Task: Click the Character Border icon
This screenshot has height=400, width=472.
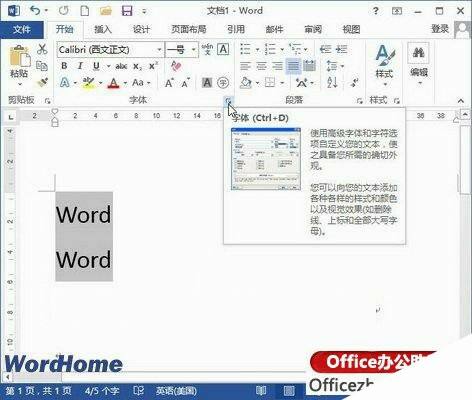Action: coord(223,49)
